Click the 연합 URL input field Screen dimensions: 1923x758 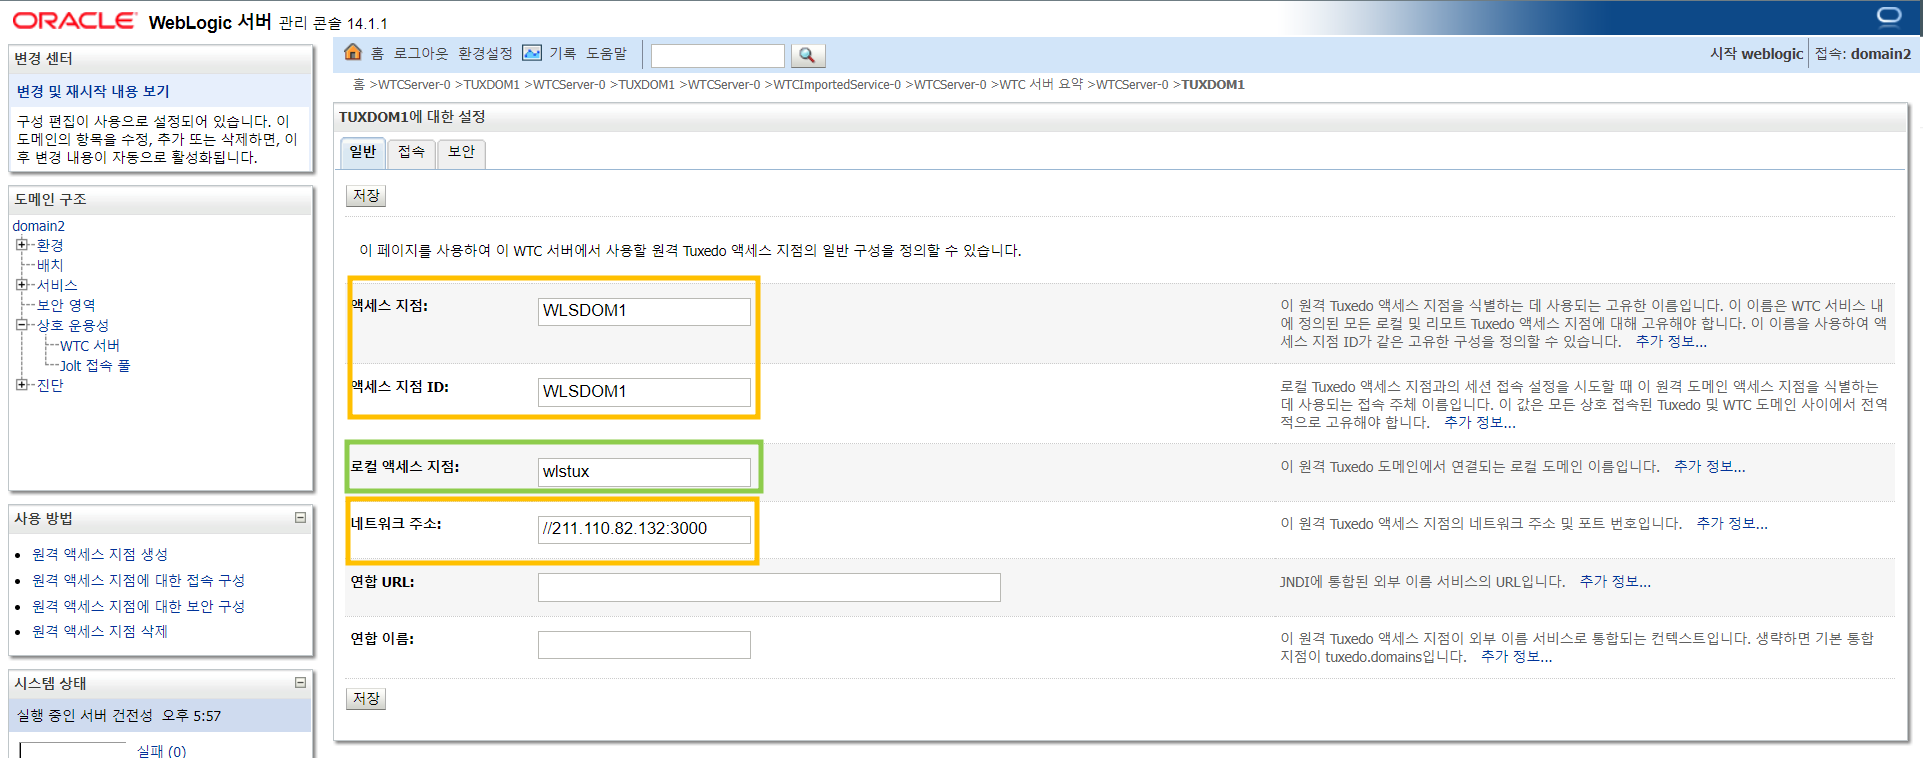(769, 587)
